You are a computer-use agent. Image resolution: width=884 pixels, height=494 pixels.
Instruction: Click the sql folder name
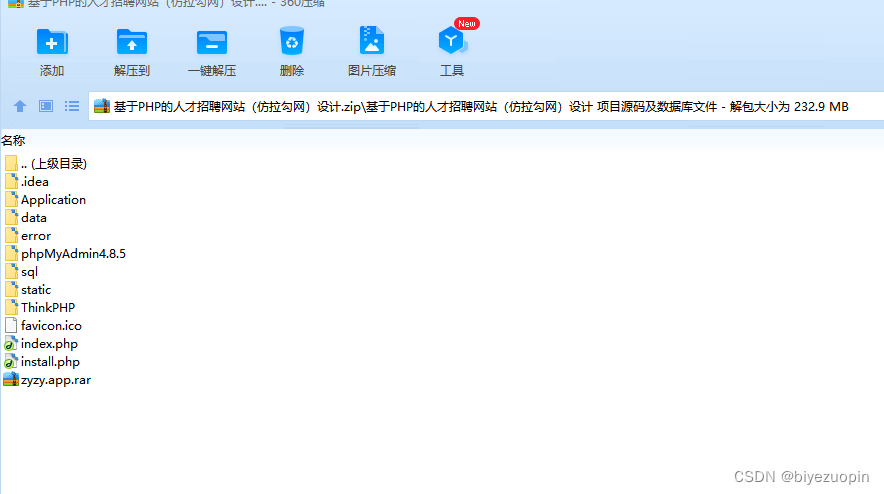click(29, 272)
